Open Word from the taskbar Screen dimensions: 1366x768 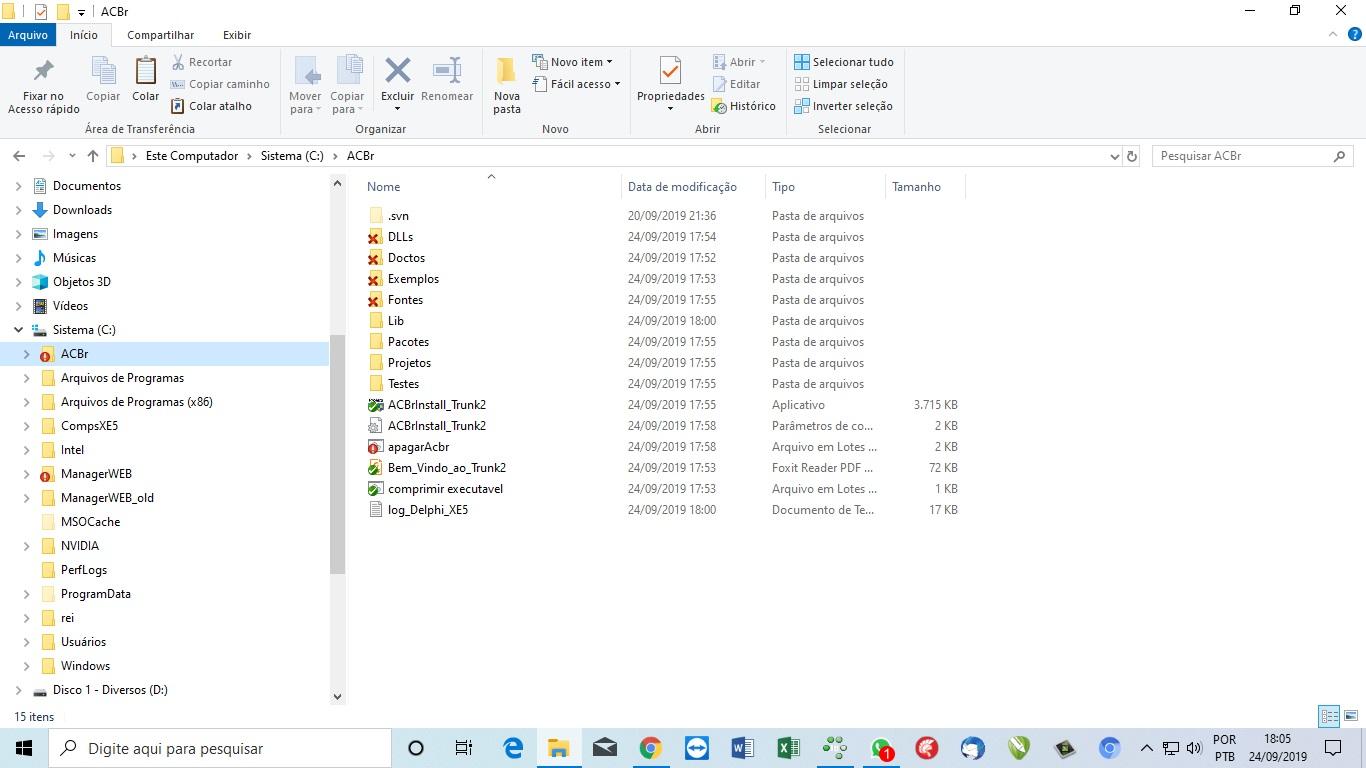(x=742, y=748)
